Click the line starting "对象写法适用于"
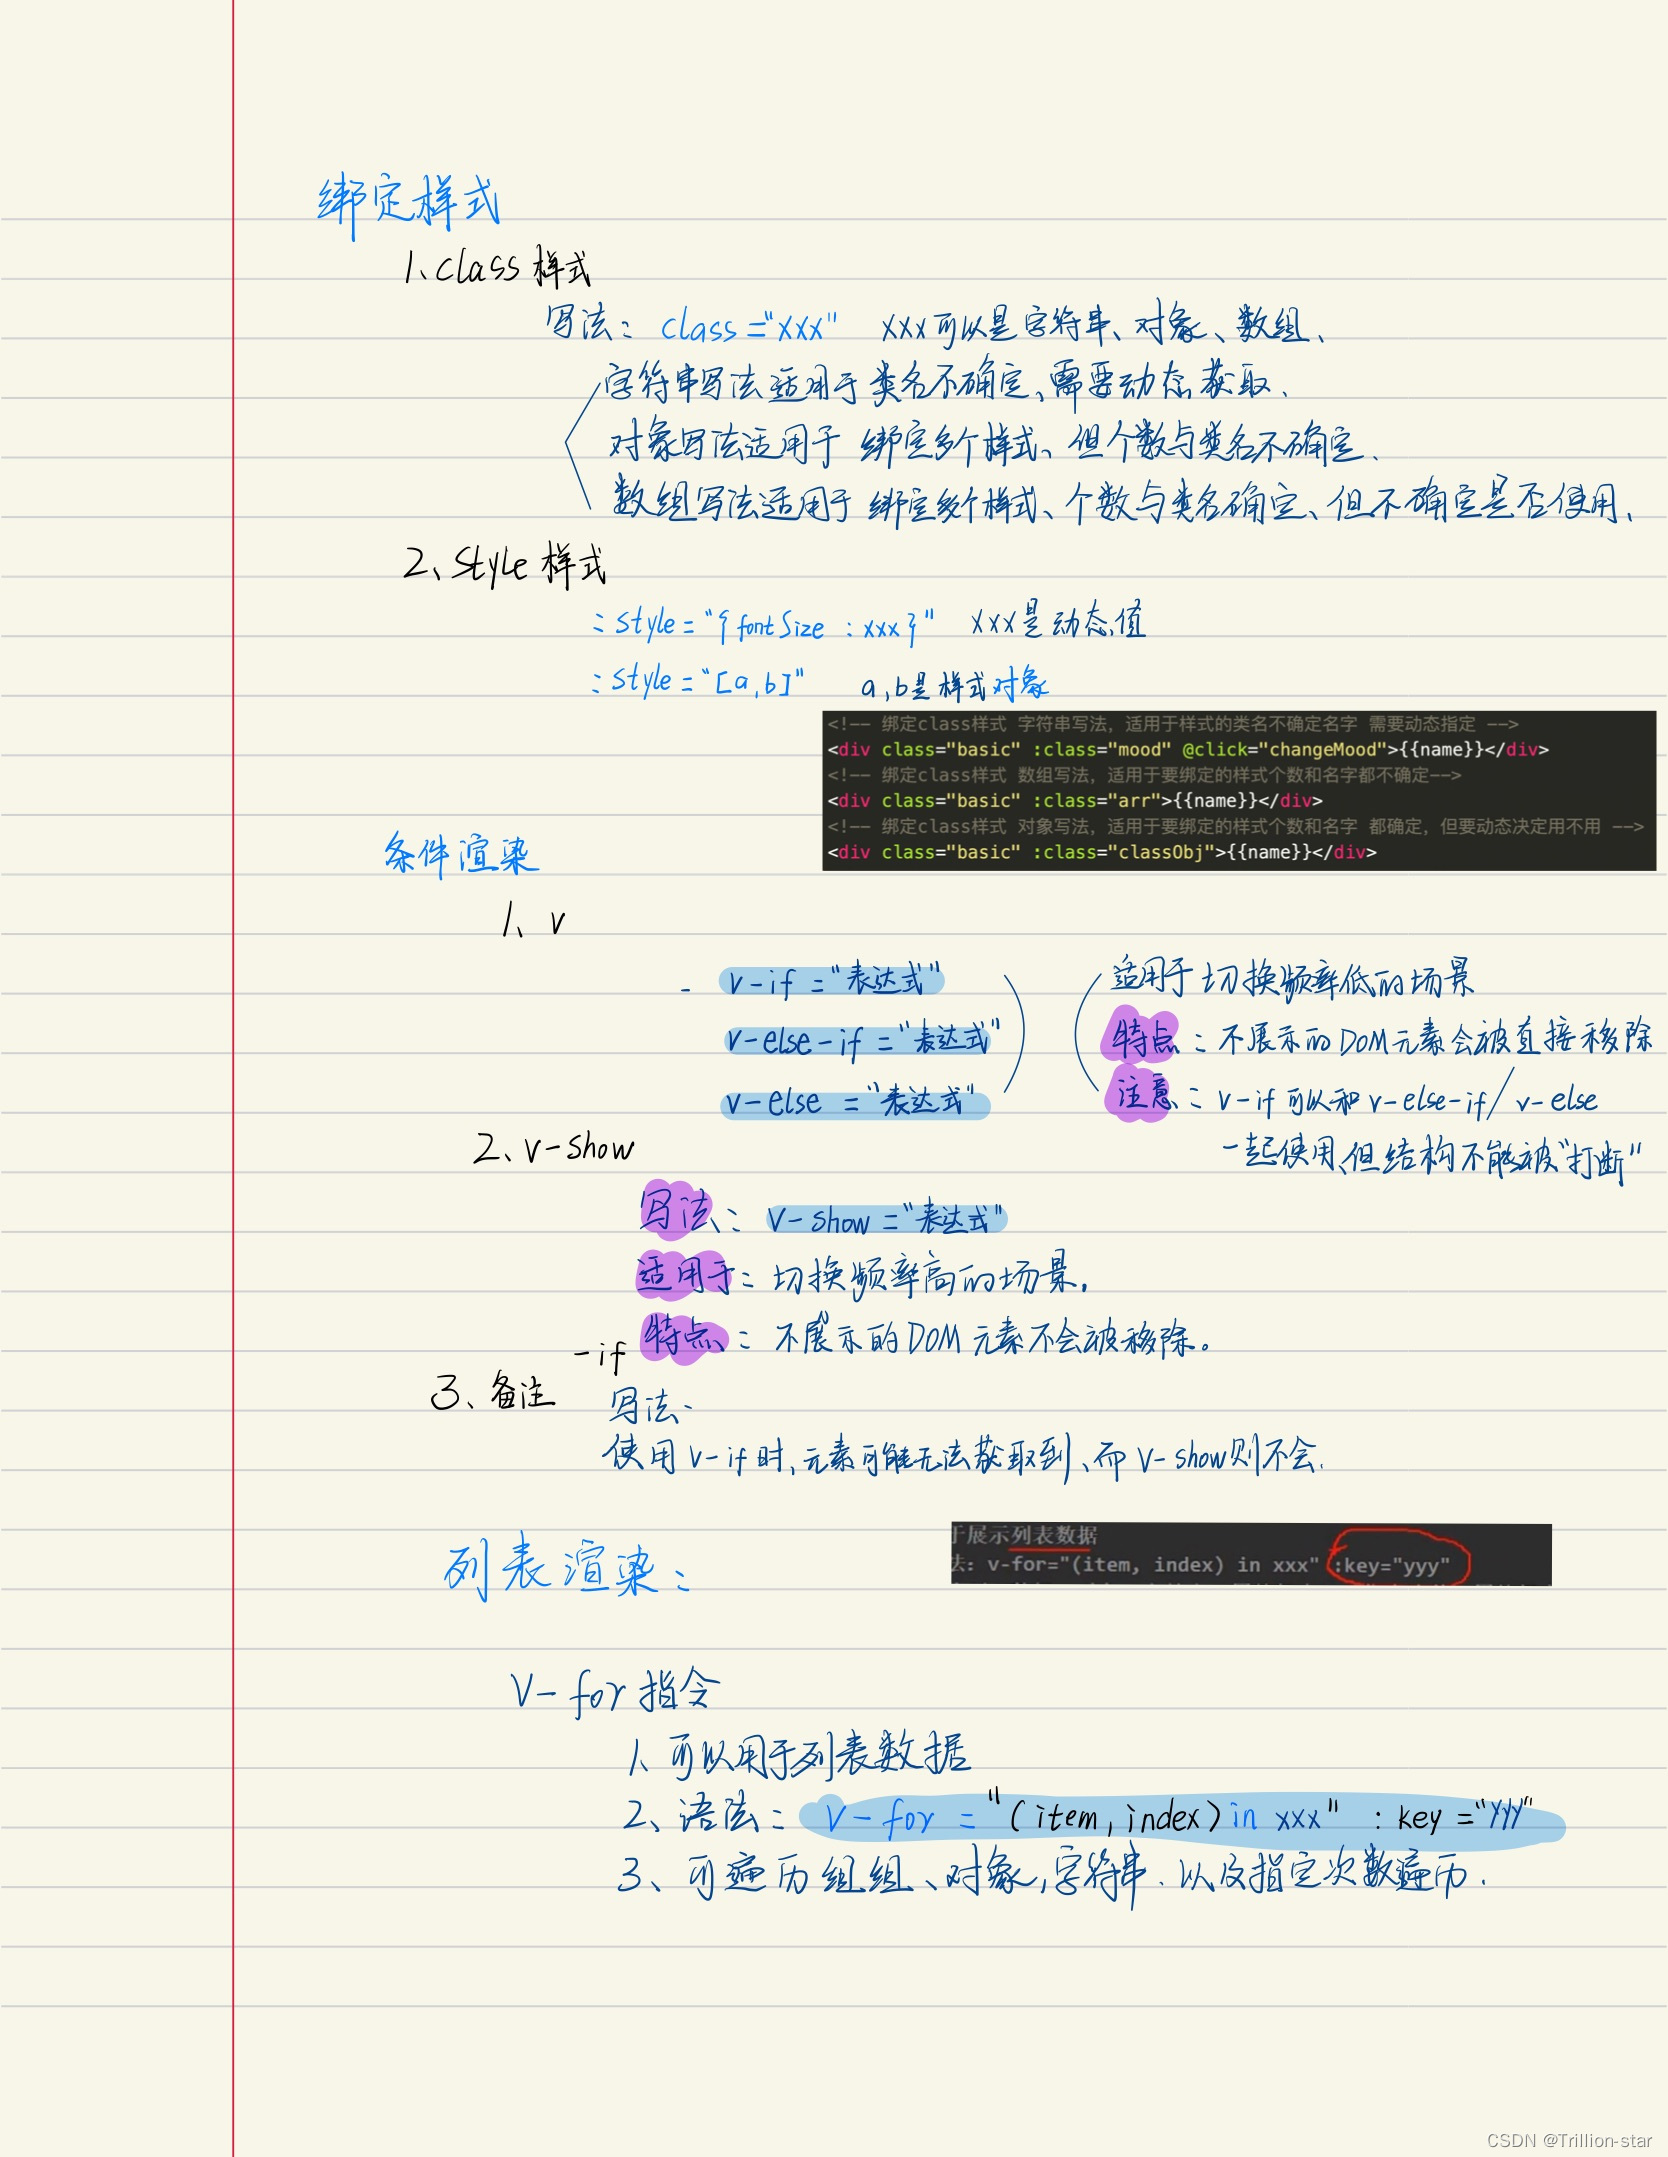 (993, 443)
